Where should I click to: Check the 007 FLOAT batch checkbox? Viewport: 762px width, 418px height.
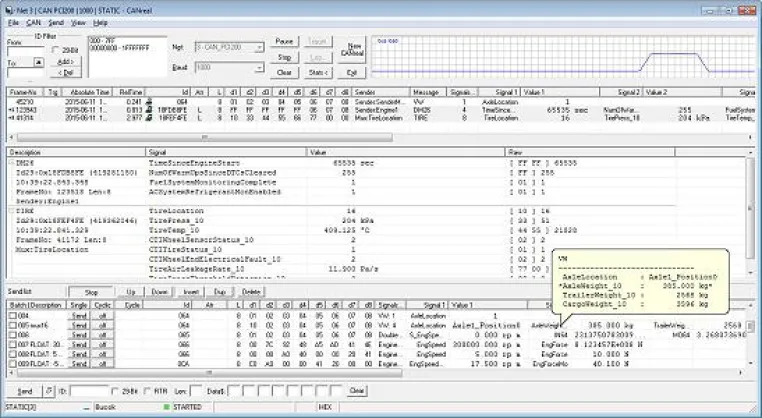(13, 345)
